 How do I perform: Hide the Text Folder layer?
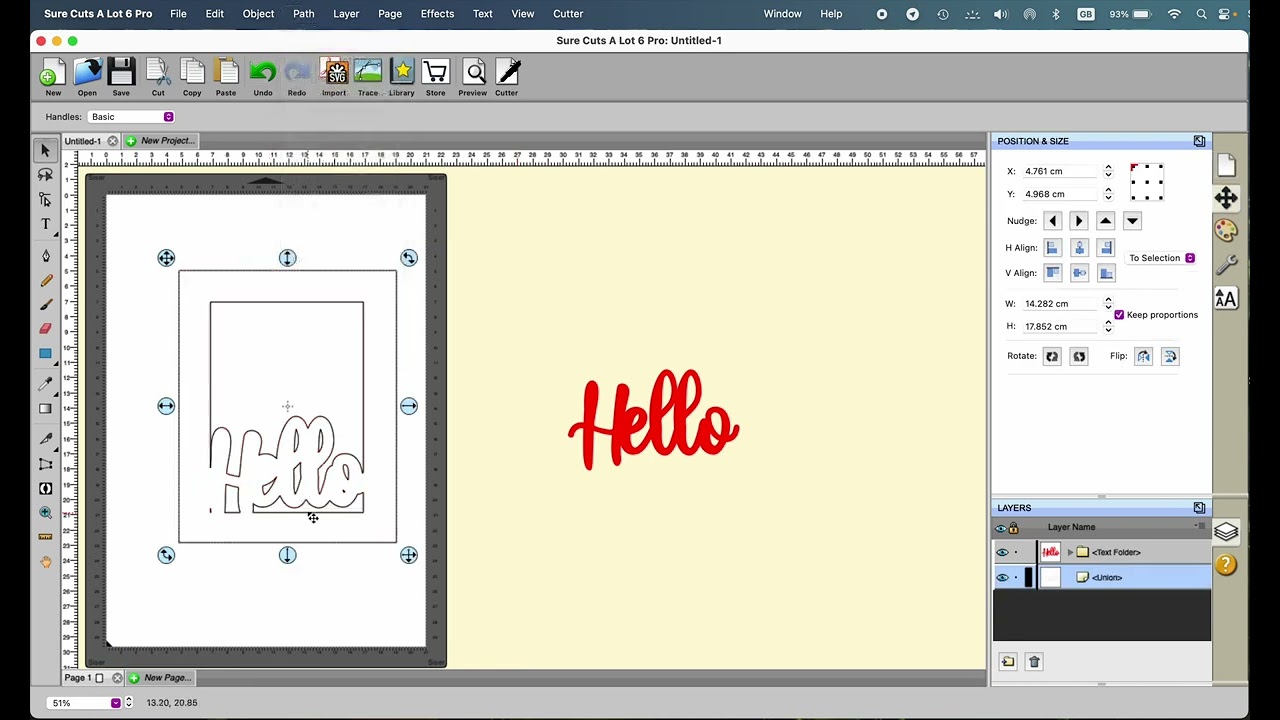(x=1002, y=552)
